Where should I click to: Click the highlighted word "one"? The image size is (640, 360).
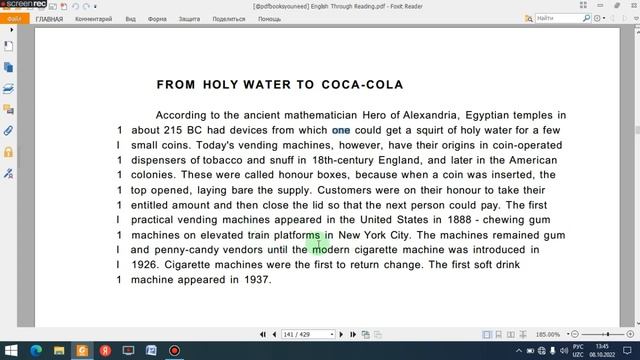[341, 130]
